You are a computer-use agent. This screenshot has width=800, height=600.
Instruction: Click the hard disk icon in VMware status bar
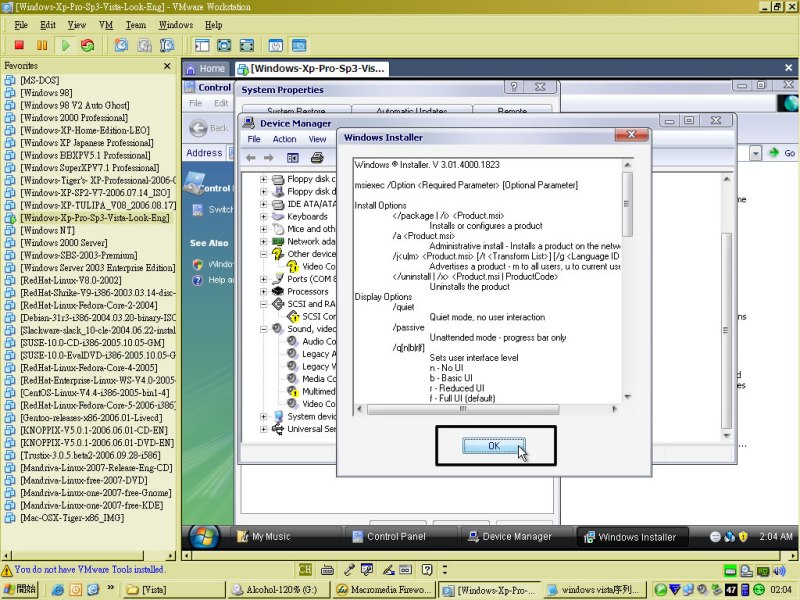[x=731, y=570]
